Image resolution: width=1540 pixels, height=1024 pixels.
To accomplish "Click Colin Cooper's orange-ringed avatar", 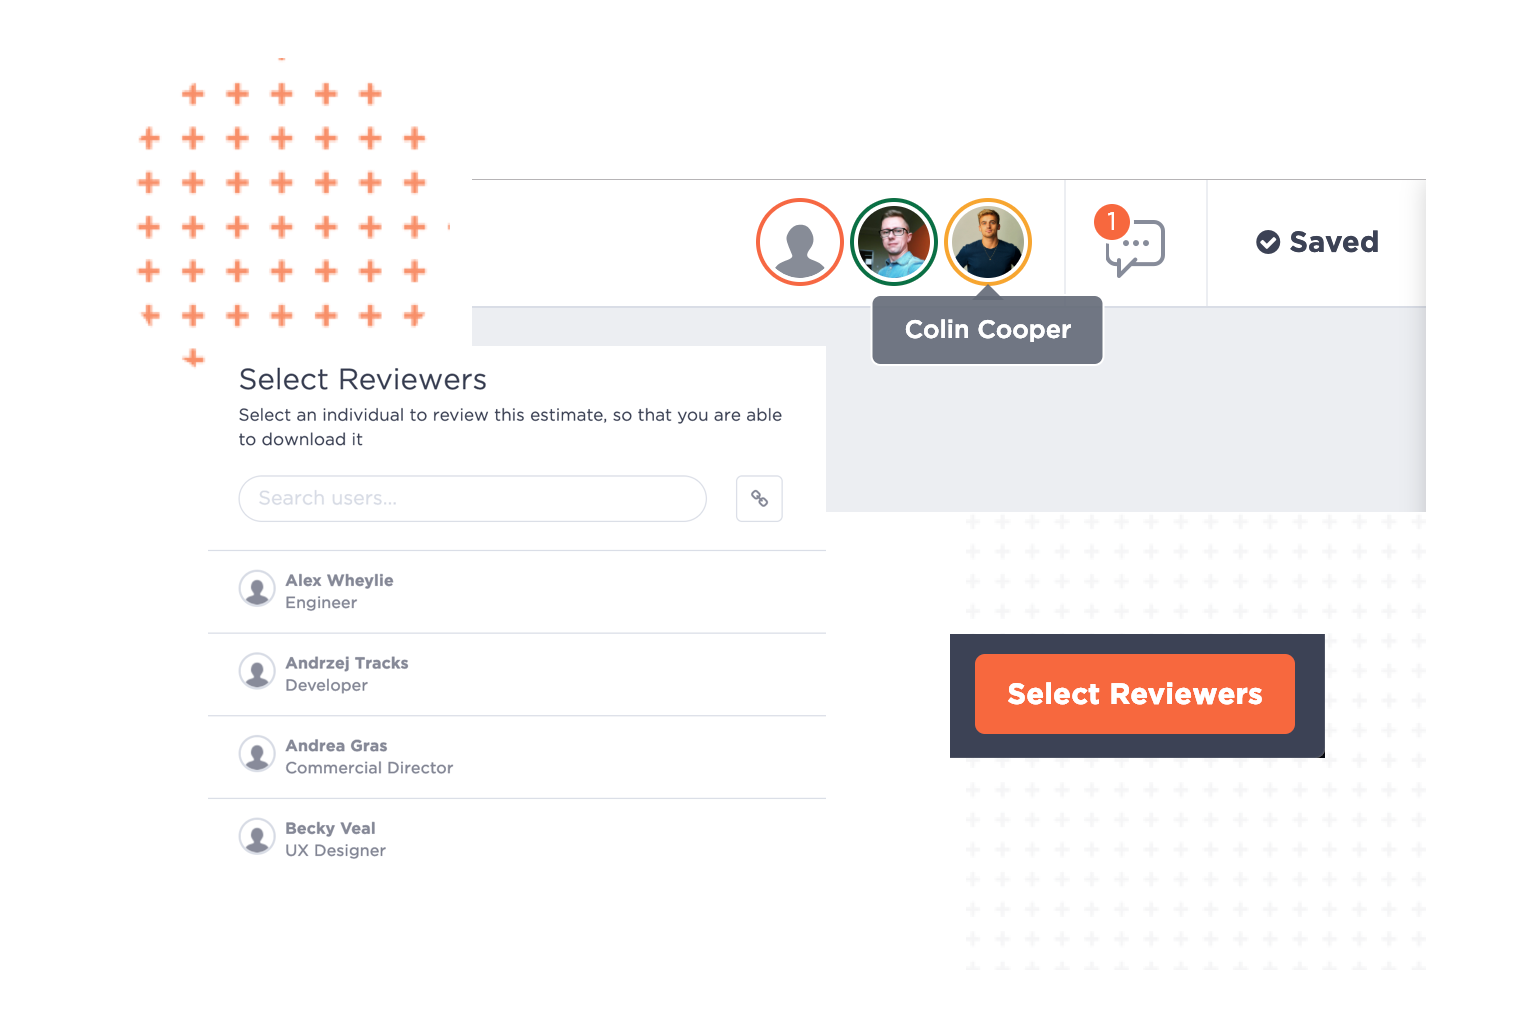I will click(988, 242).
